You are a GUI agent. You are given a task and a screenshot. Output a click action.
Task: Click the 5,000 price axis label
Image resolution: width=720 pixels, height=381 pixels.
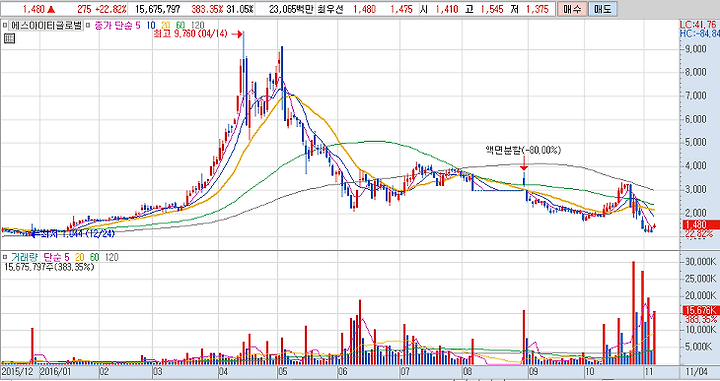[x=695, y=142]
